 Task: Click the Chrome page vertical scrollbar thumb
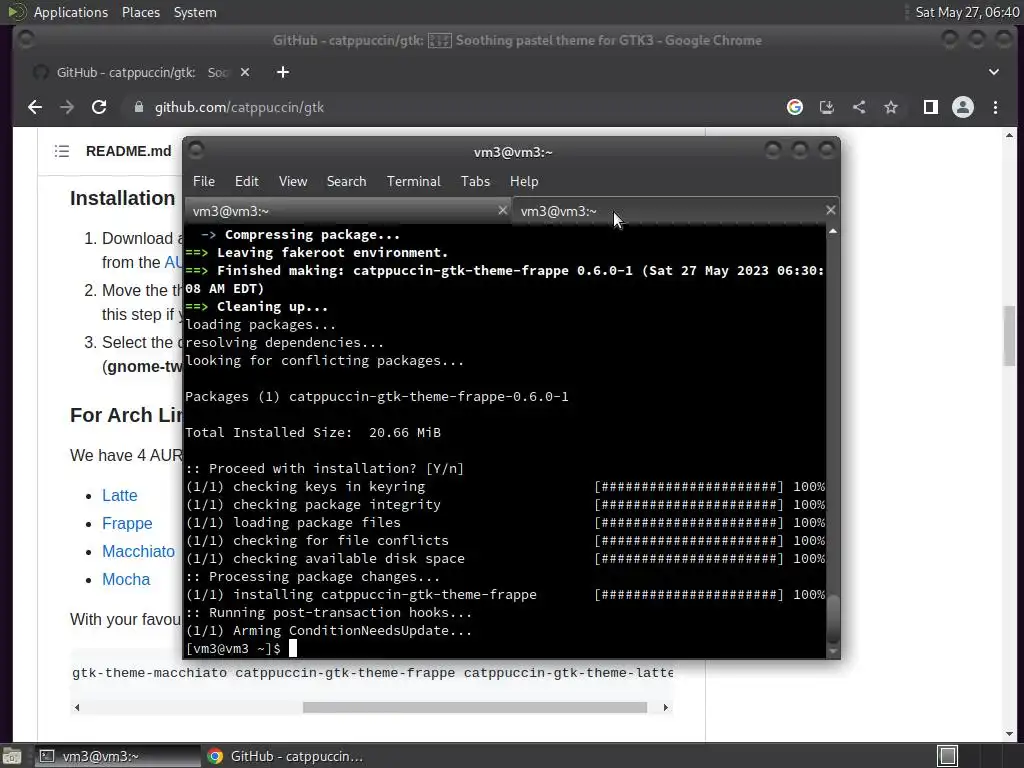(x=1010, y=336)
